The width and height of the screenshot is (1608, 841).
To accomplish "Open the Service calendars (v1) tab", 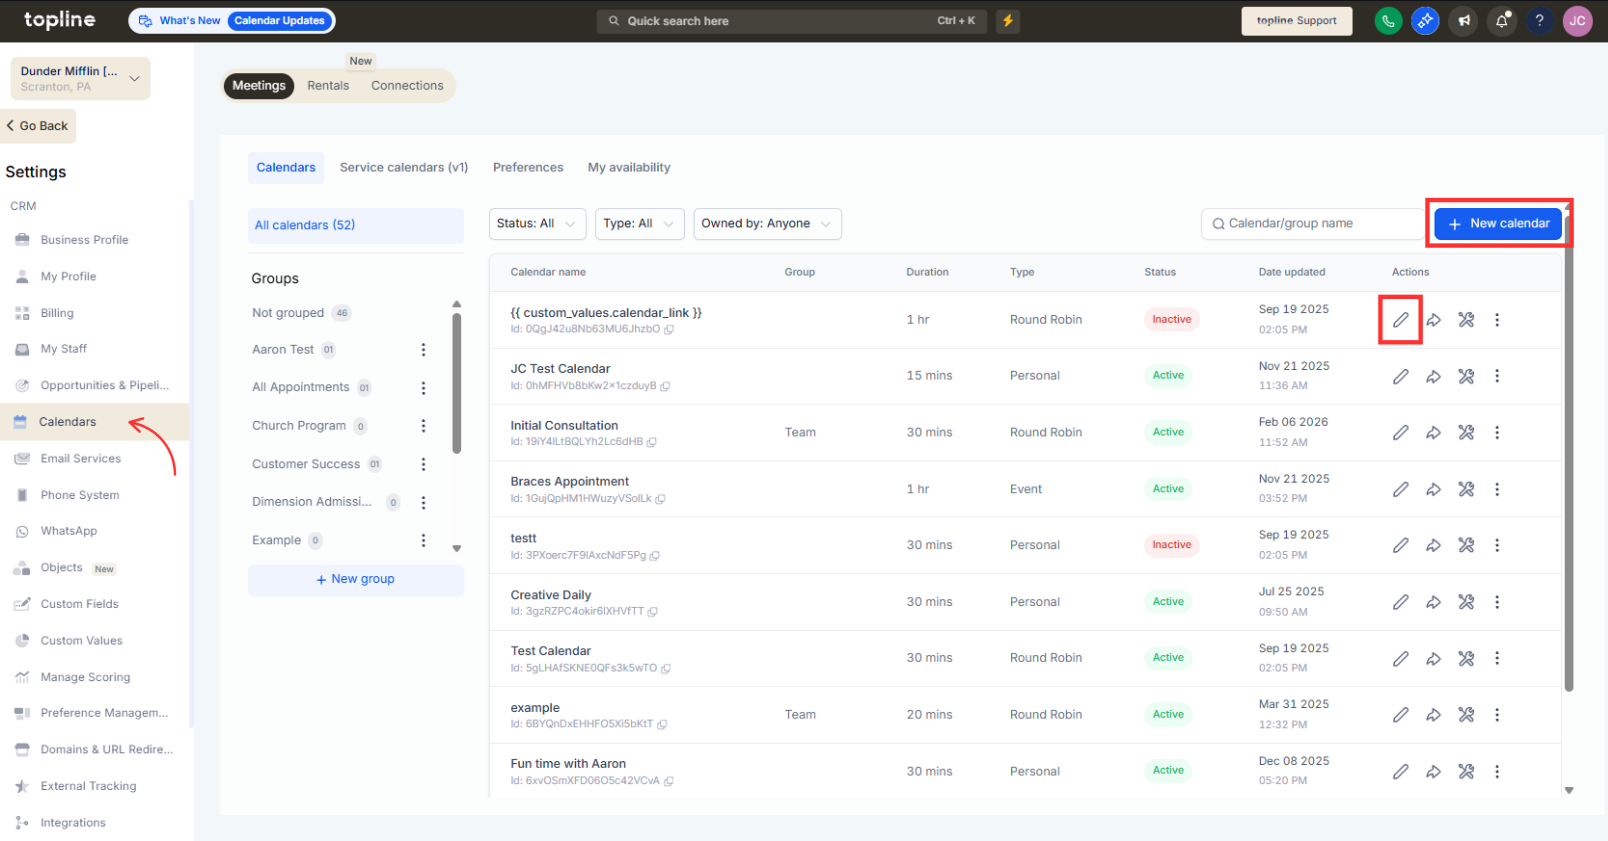I will [404, 168].
